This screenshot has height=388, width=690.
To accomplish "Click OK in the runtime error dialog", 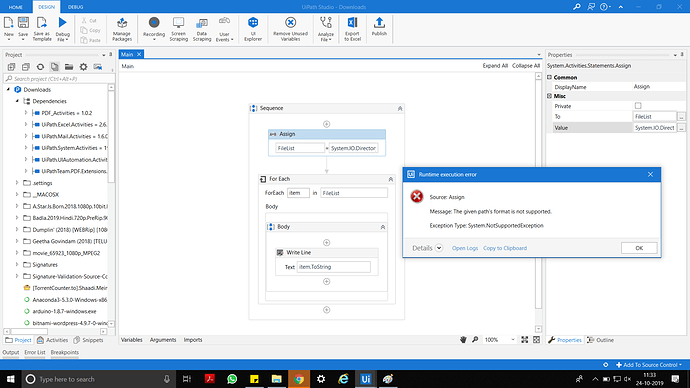I will (x=639, y=248).
